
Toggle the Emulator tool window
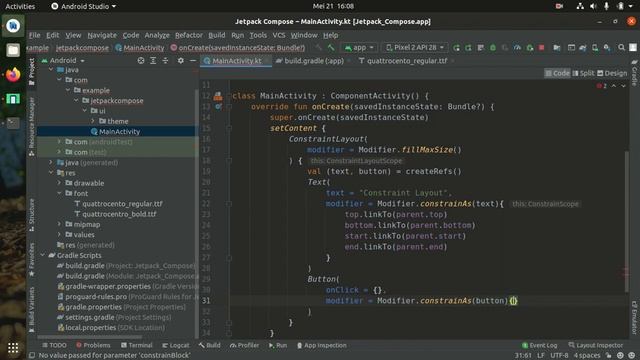tap(634, 317)
